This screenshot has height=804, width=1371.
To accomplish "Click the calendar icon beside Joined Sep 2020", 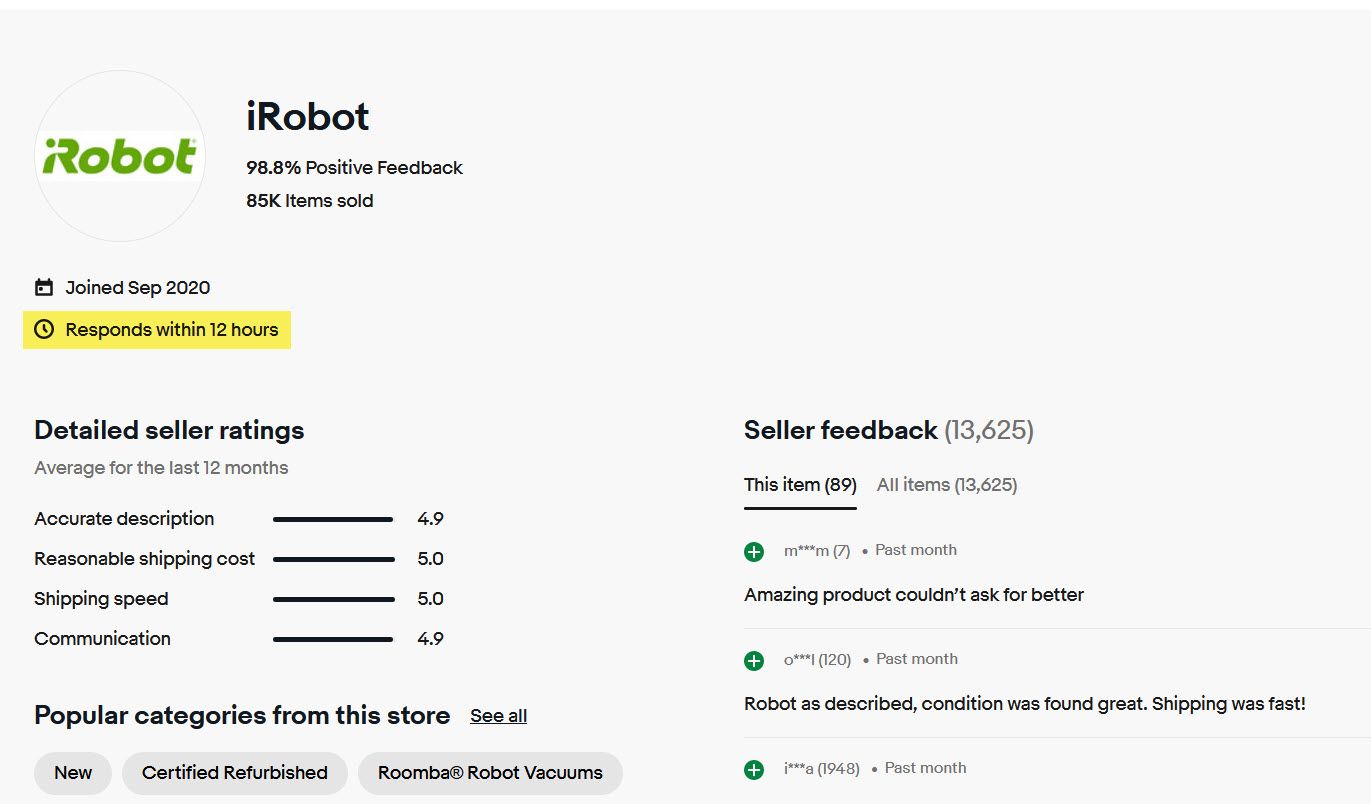I will (44, 288).
